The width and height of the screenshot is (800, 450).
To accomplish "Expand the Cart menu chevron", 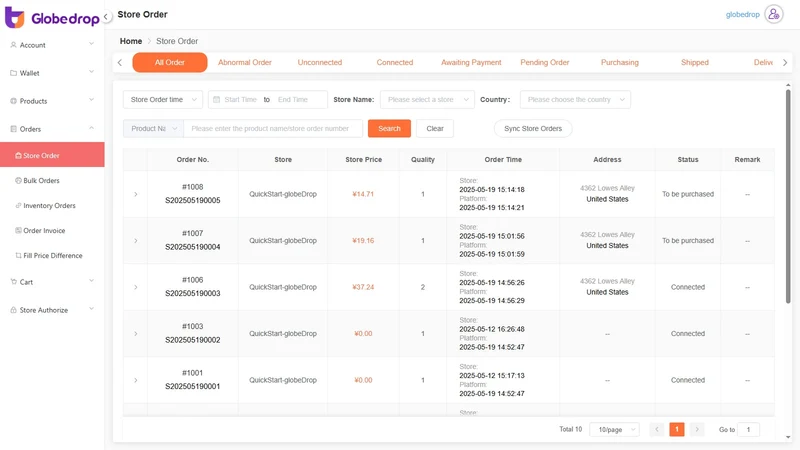I will point(91,281).
